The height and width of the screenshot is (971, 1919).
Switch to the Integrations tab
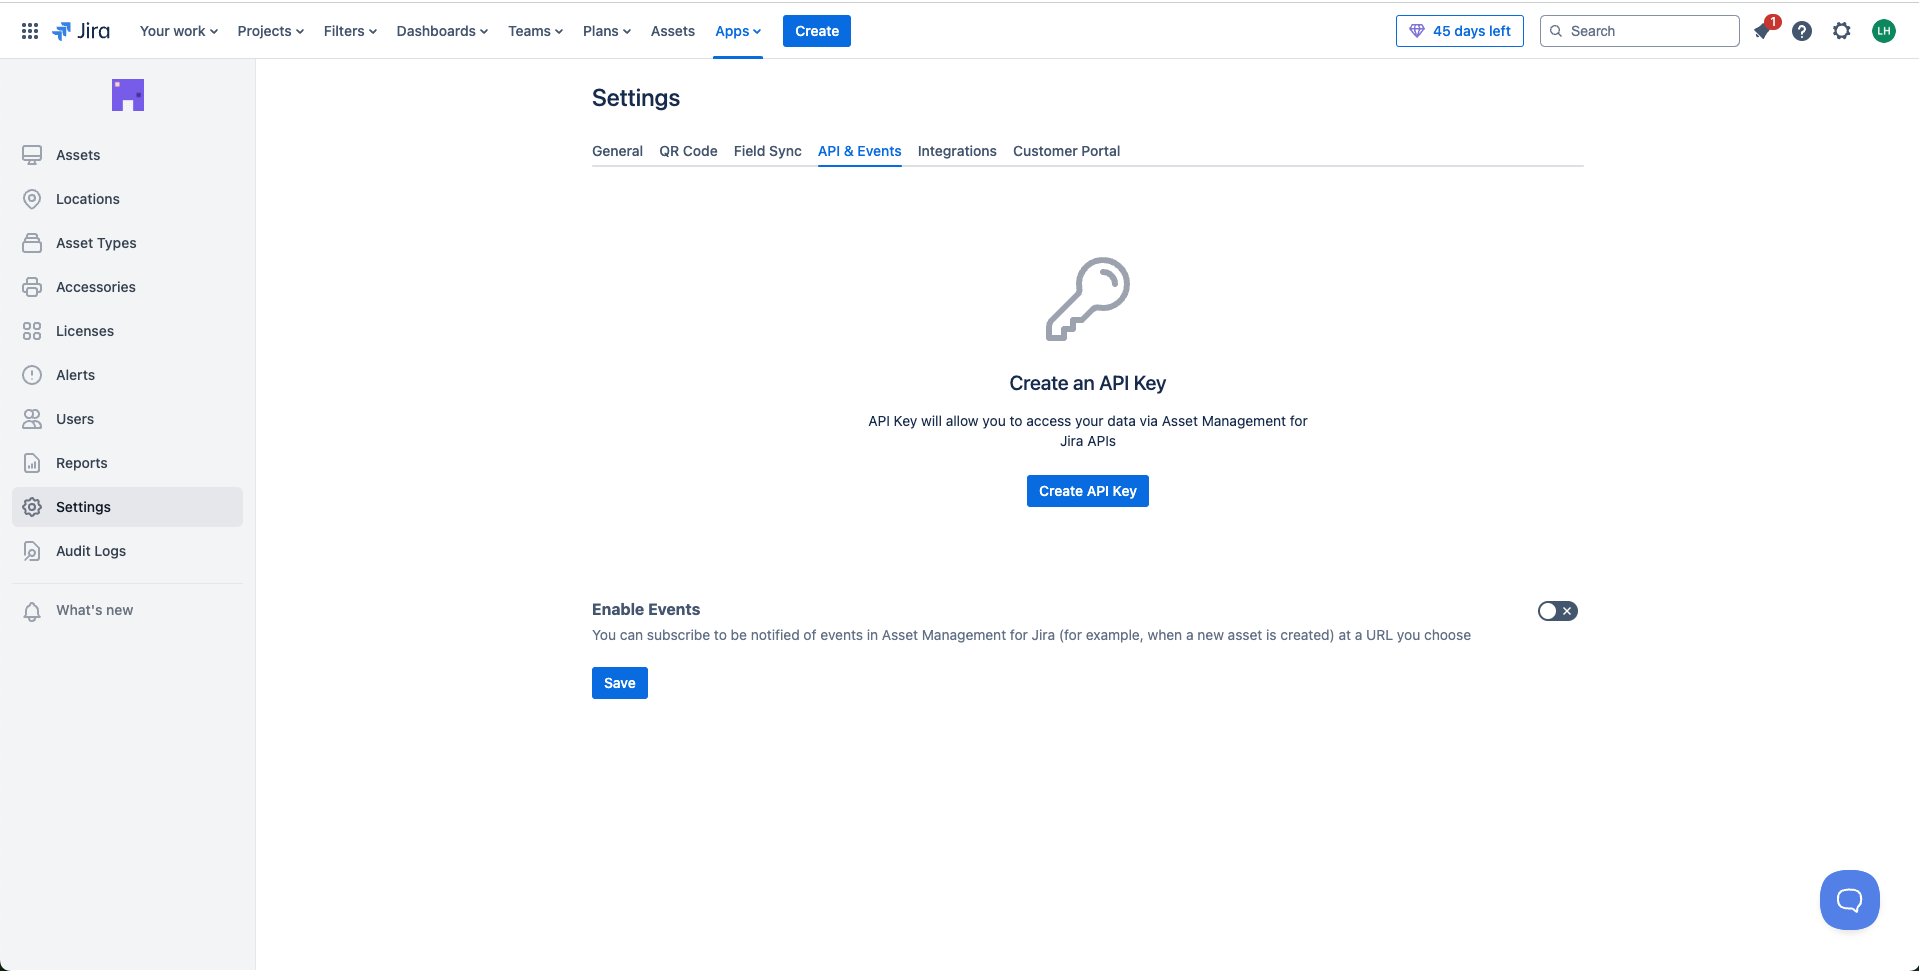tap(957, 151)
